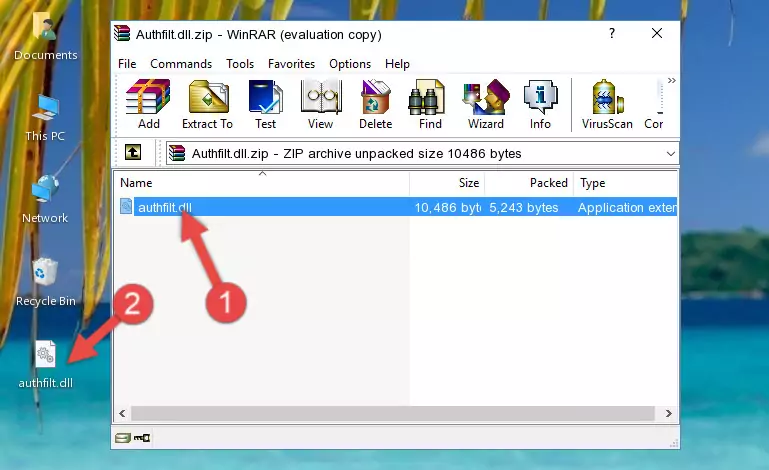Image resolution: width=769 pixels, height=470 pixels.
Task: Open the File menu
Action: click(x=127, y=64)
